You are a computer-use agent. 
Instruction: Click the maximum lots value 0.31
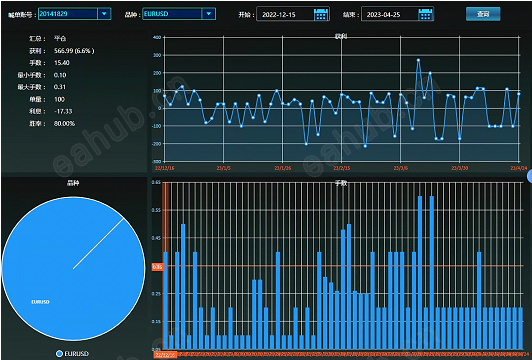pos(60,87)
